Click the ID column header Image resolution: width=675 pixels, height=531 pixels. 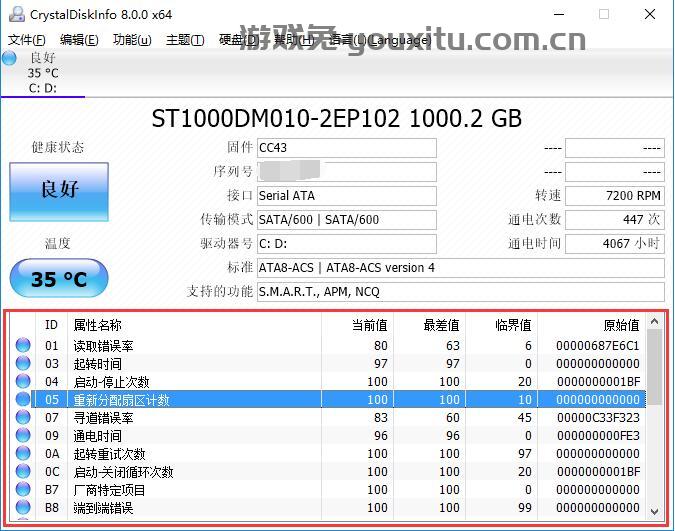(51, 325)
